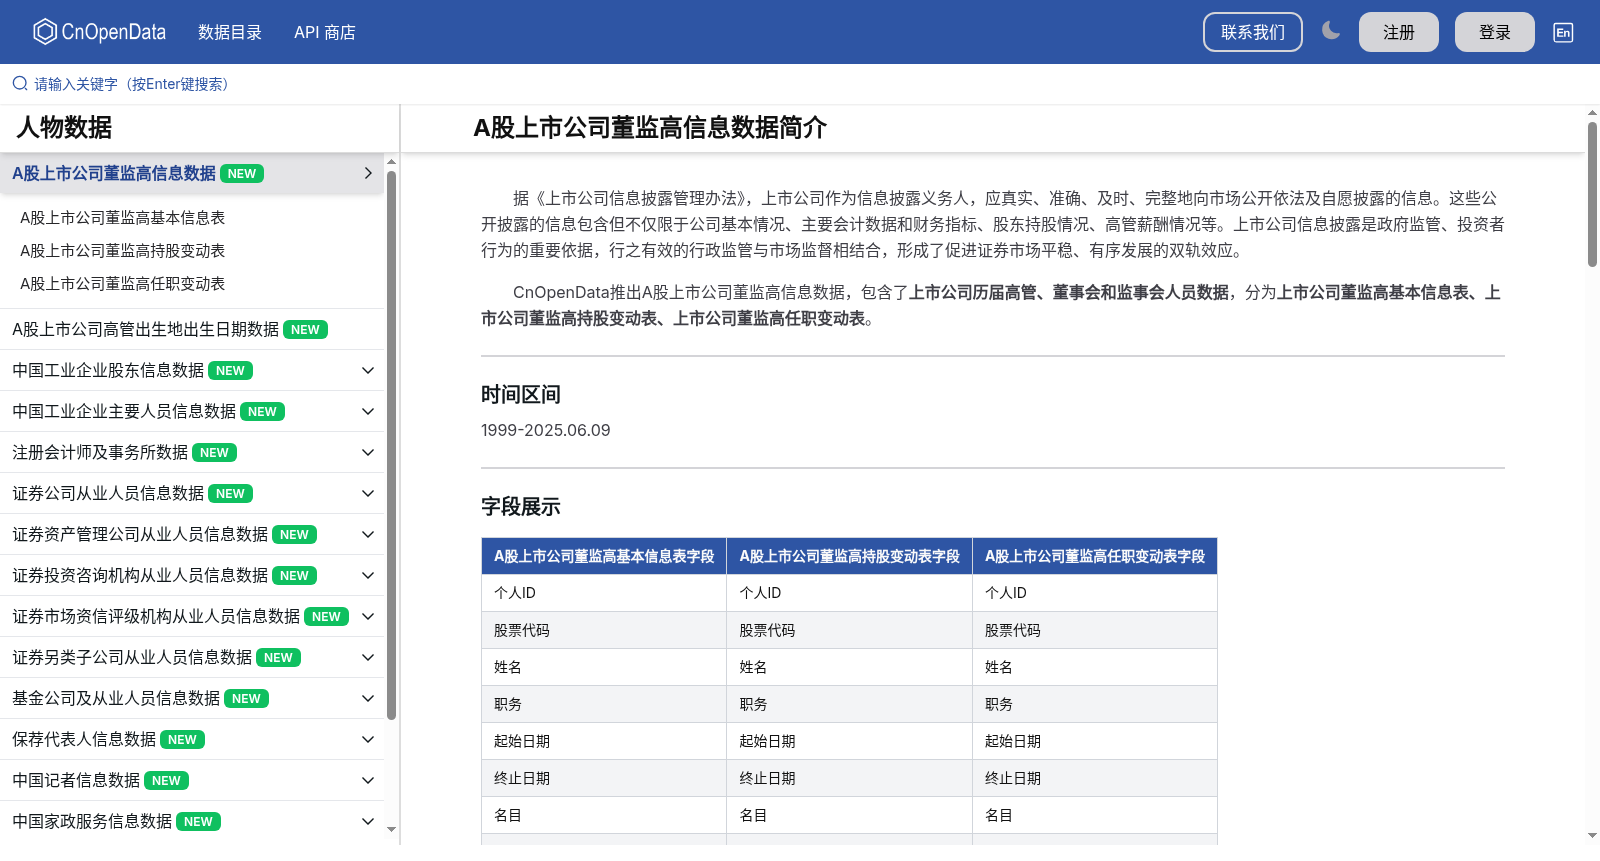Expand 证券投资咨询机构从业人员信息数据 chevron

368,575
